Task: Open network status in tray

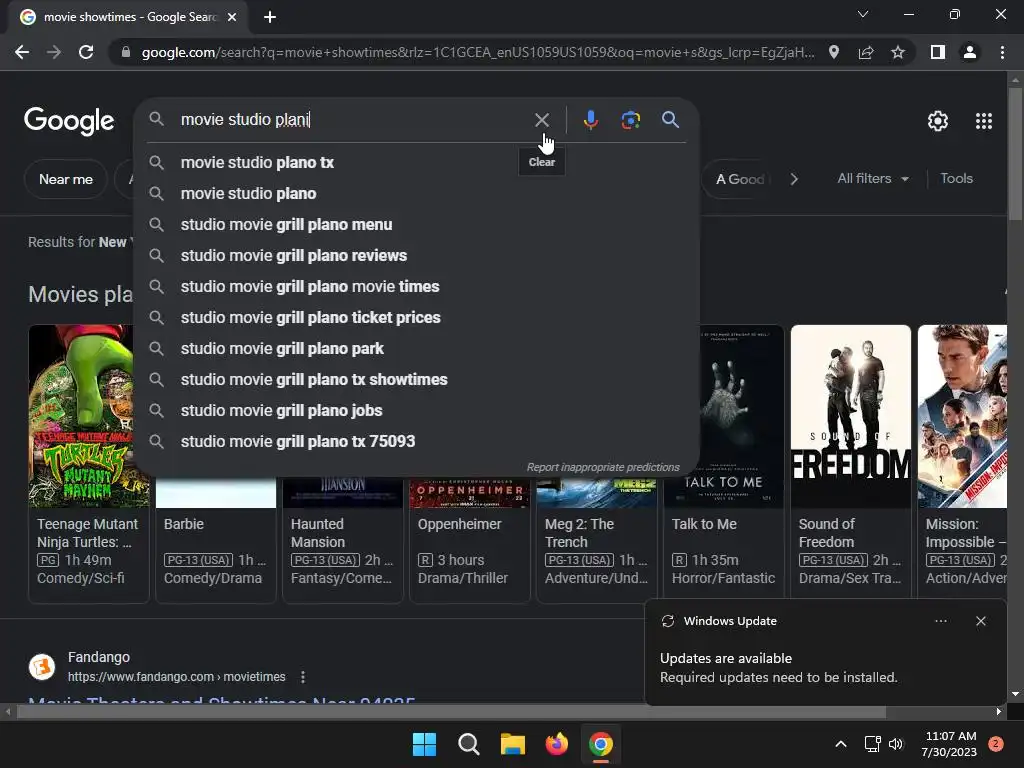Action: point(872,744)
